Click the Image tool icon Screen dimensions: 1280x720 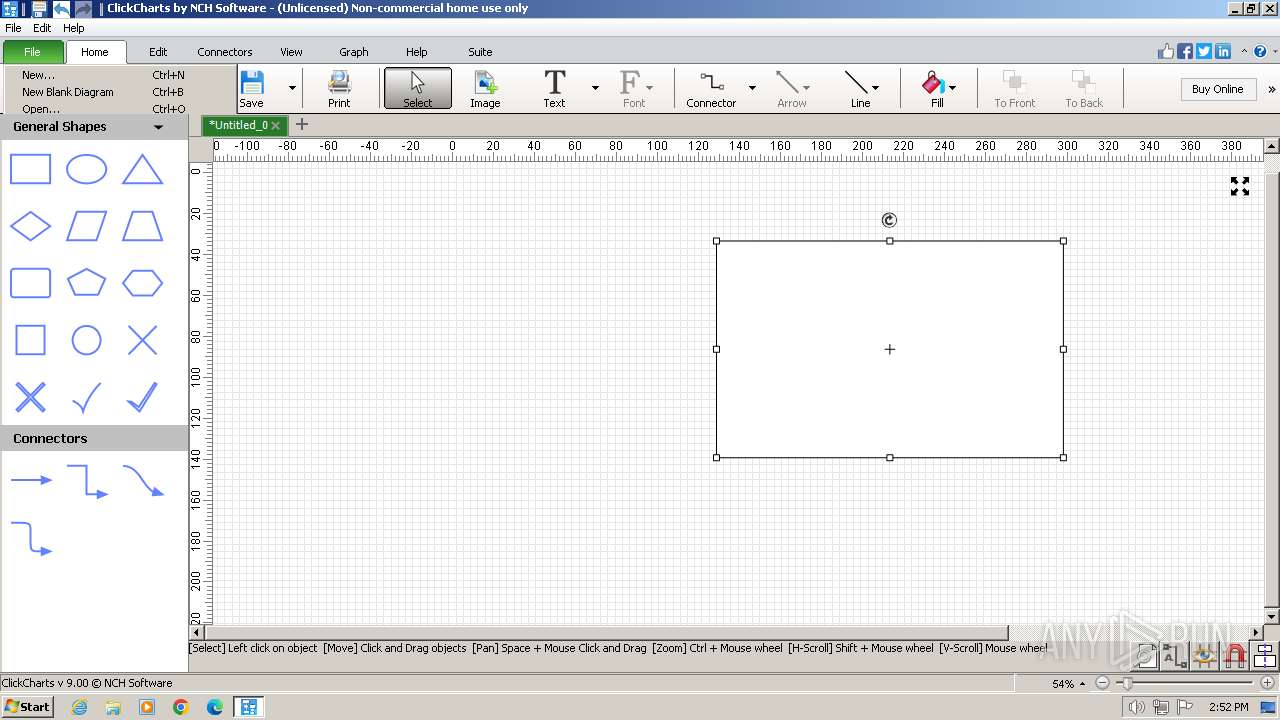coord(485,88)
